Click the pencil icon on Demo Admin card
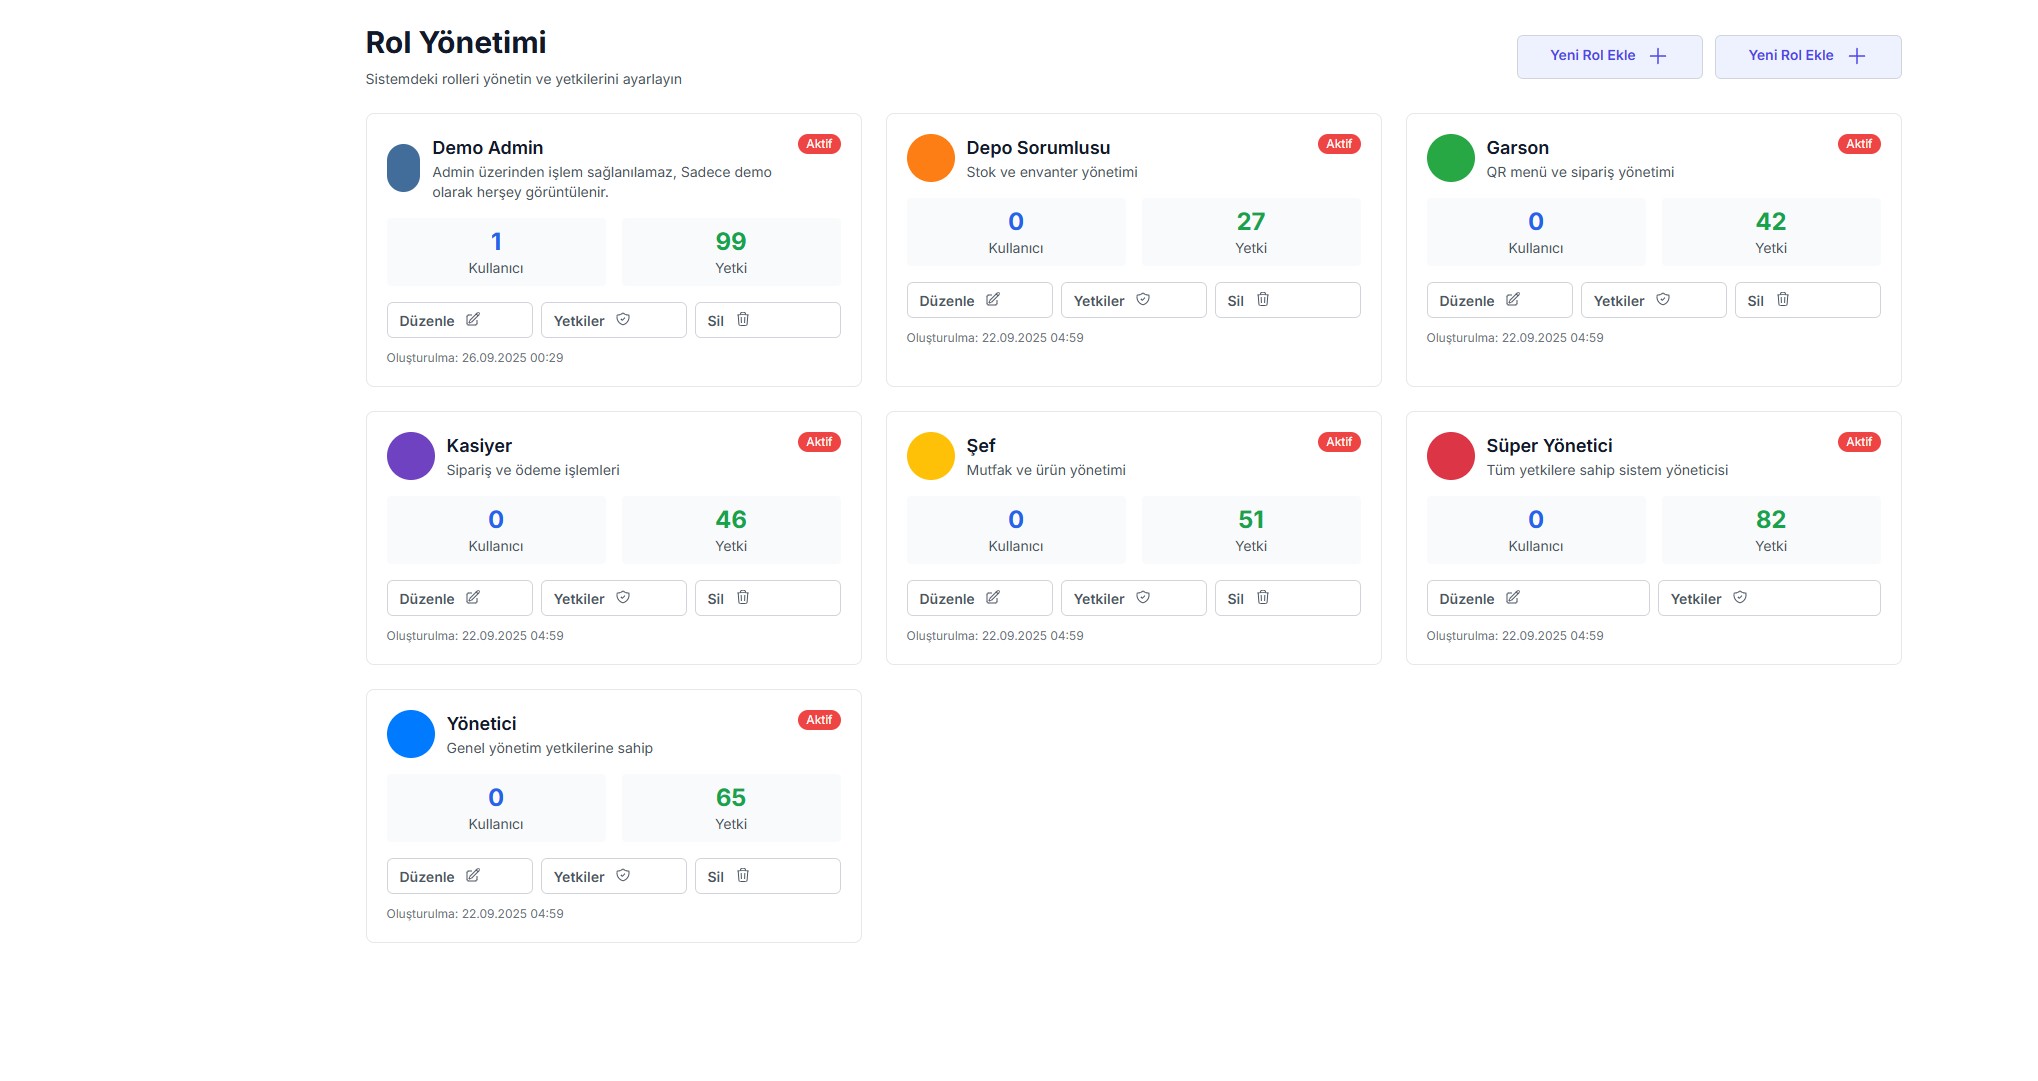The height and width of the screenshot is (1081, 2038). point(473,320)
